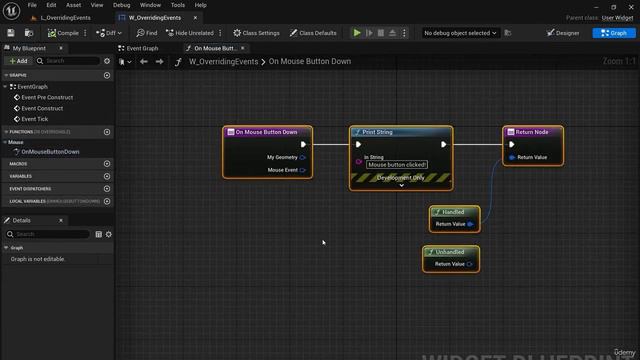
Task: Click Mouse Event output pin
Action: 302,170
